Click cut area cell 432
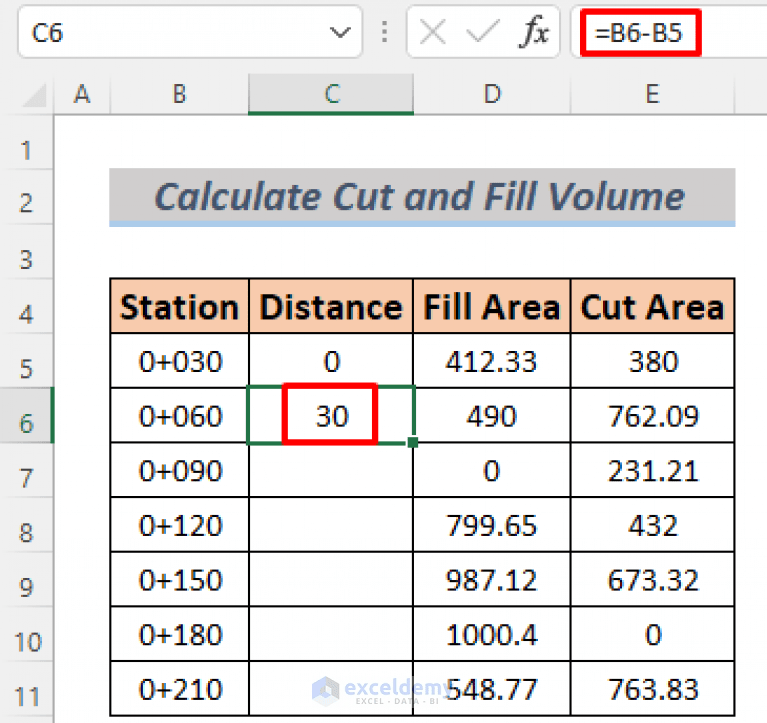The width and height of the screenshot is (767, 723). tap(653, 525)
